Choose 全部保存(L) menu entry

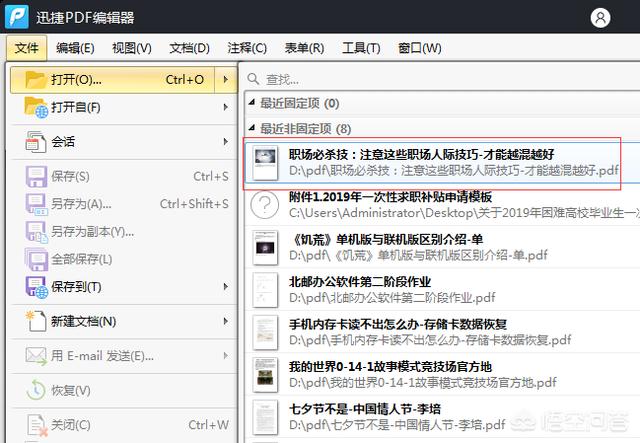tap(123, 259)
